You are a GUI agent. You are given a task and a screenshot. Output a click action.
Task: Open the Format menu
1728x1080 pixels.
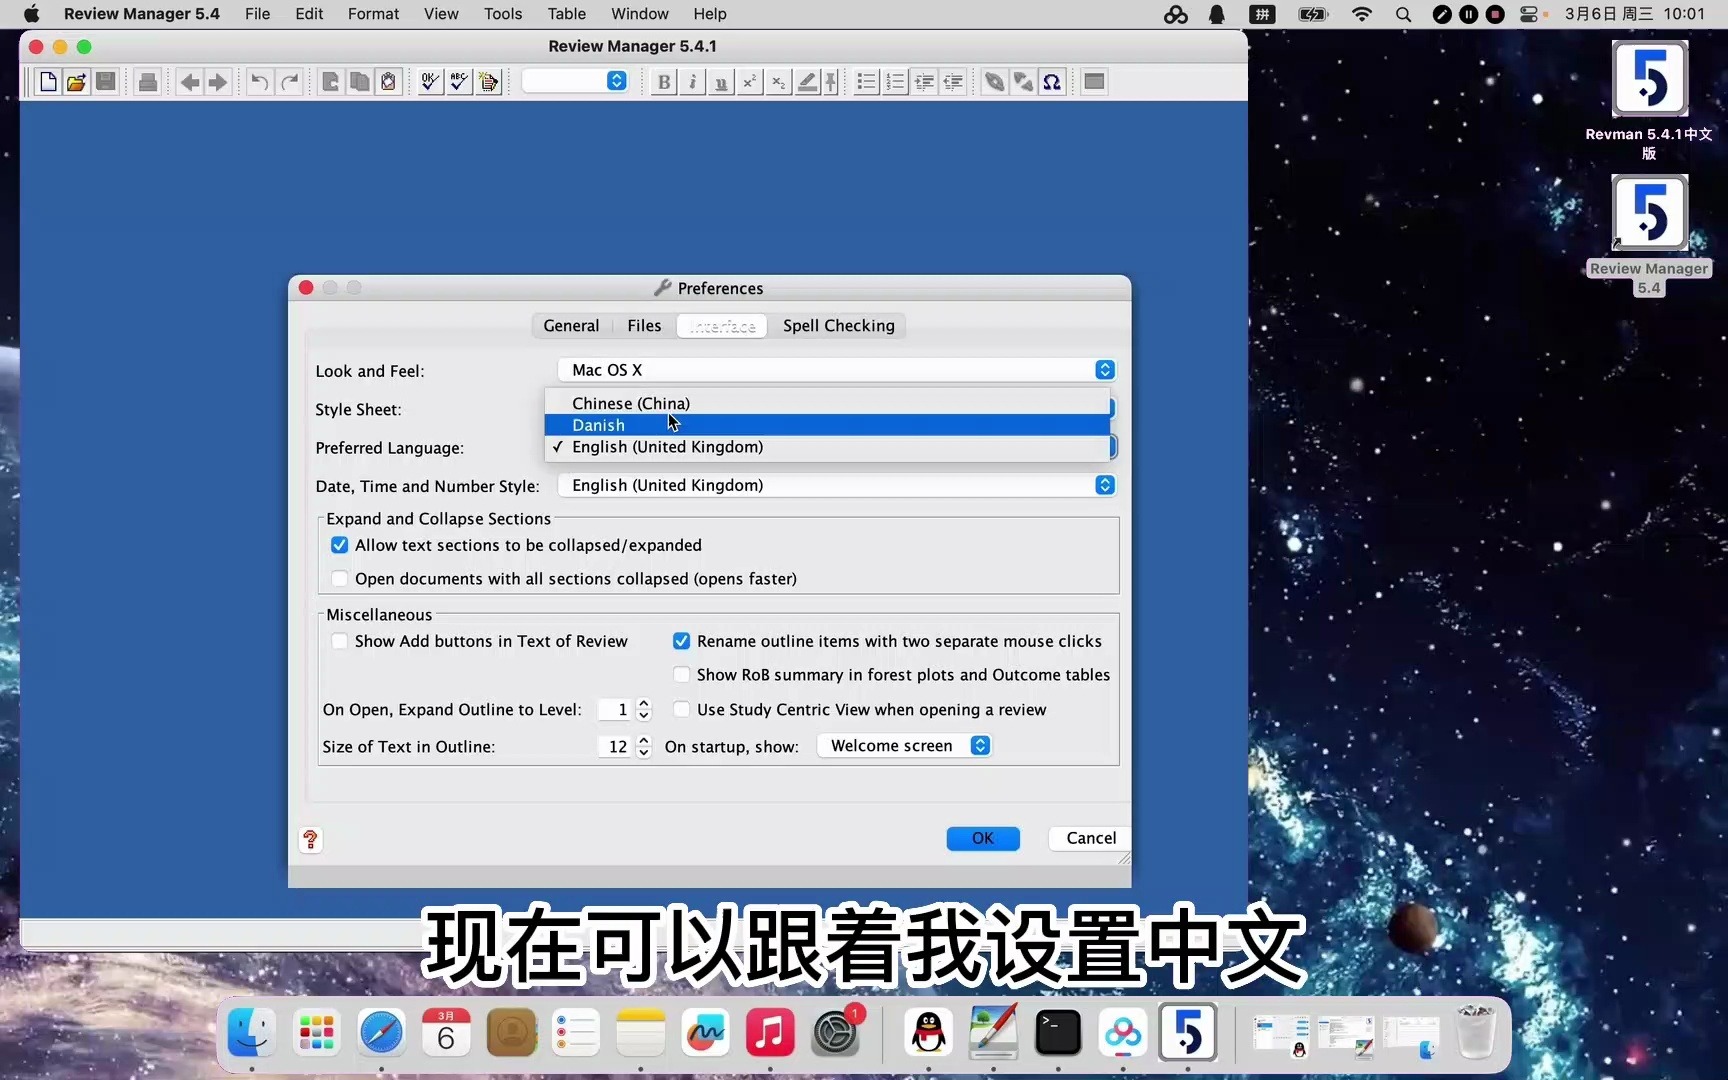click(x=373, y=14)
